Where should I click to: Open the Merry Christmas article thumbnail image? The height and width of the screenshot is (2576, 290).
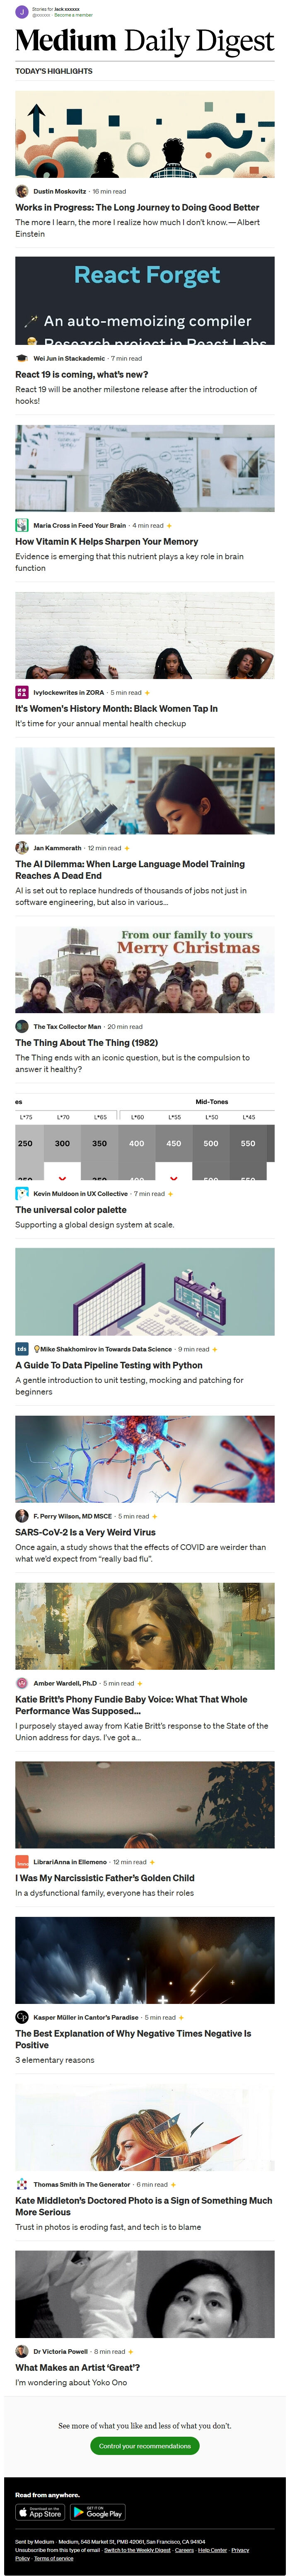click(x=145, y=970)
